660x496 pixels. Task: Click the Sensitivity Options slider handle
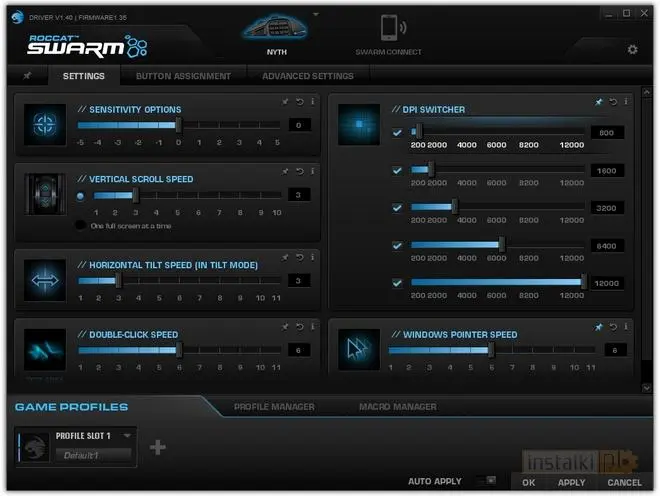pyautogui.click(x=179, y=125)
